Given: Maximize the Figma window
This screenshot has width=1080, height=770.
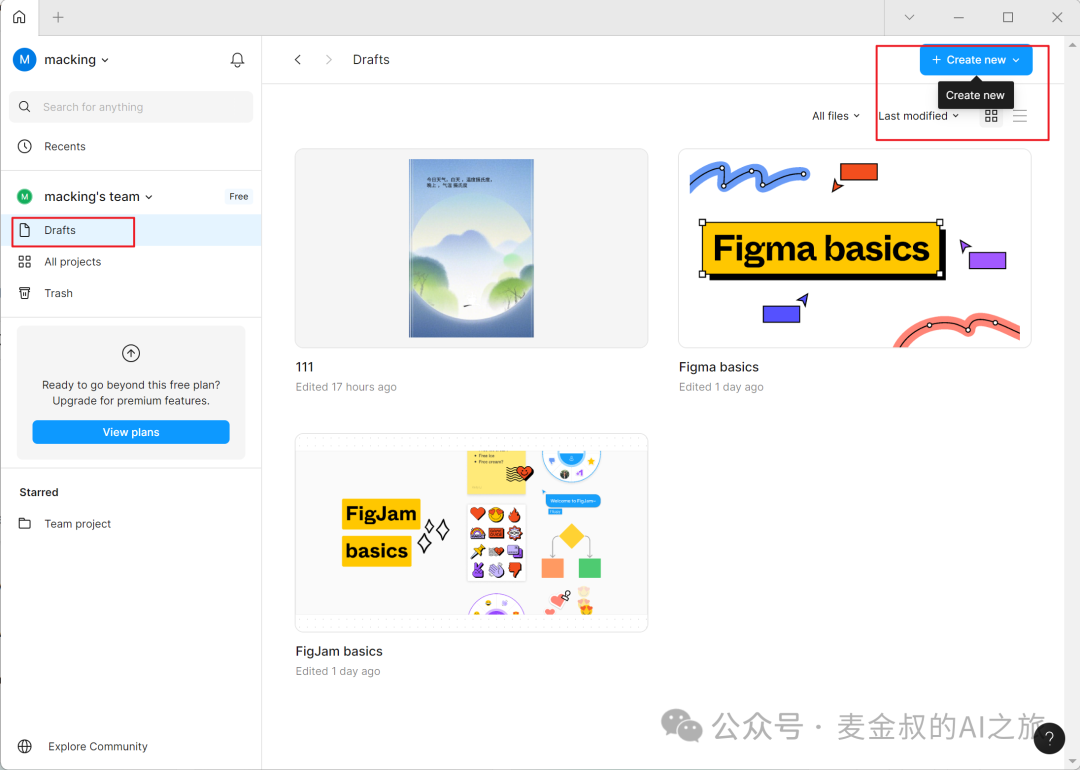Looking at the screenshot, I should 1008,17.
